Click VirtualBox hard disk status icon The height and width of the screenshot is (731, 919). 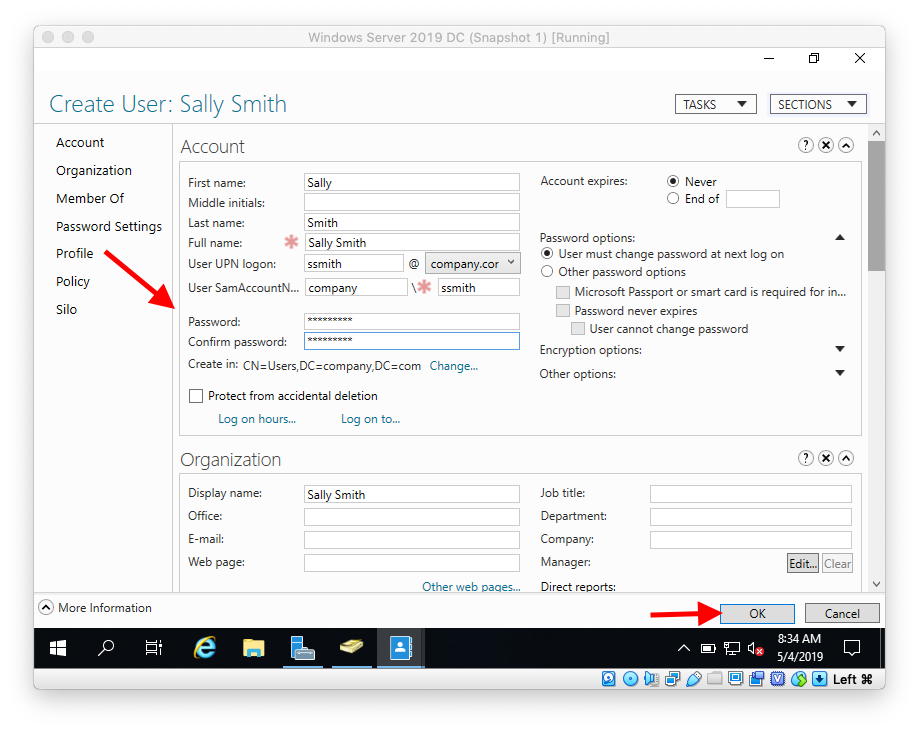pyautogui.click(x=608, y=679)
